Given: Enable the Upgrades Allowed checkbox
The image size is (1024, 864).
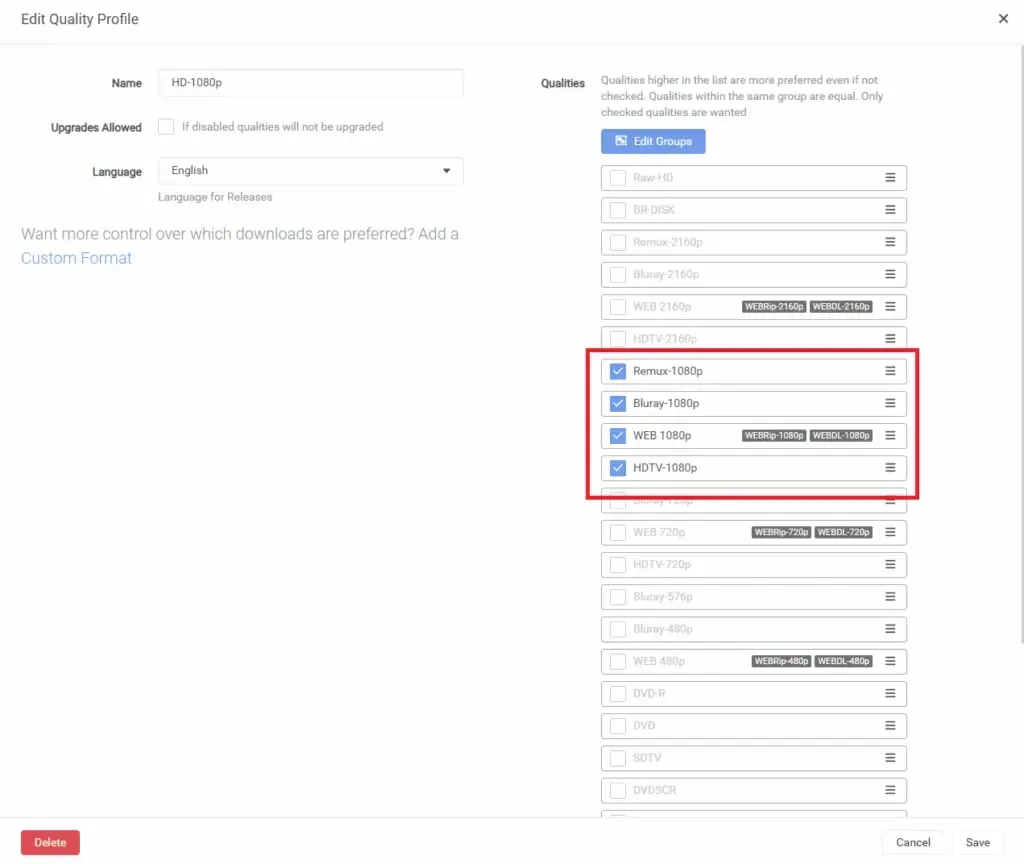Looking at the screenshot, I should point(166,127).
